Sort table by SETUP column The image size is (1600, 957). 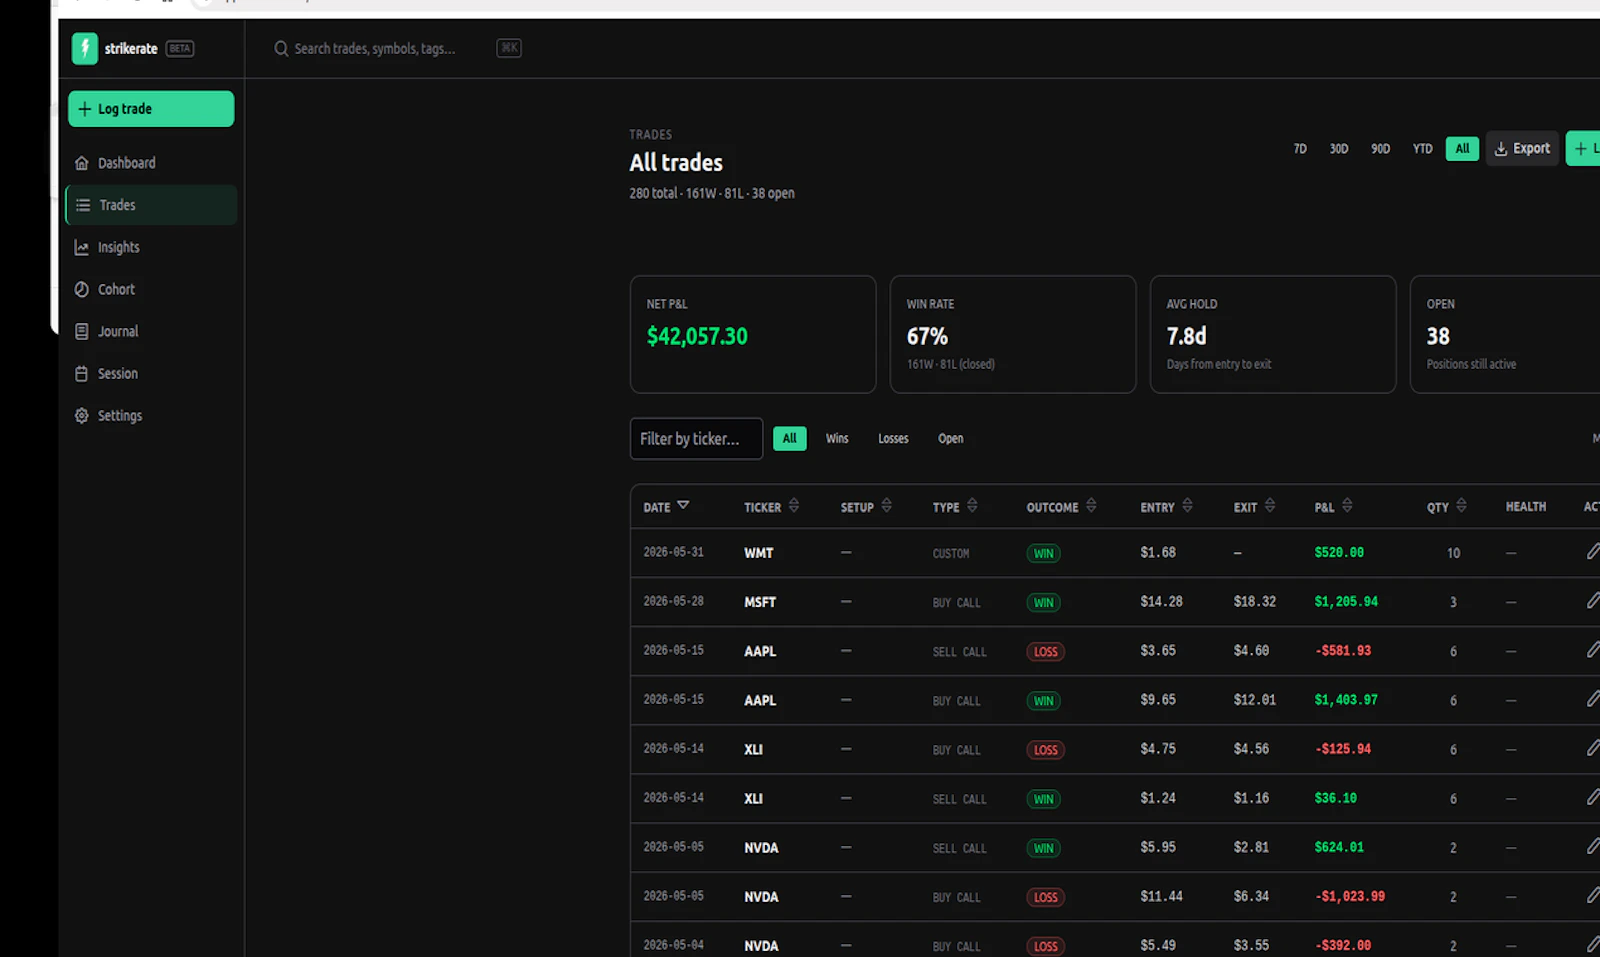coord(866,507)
